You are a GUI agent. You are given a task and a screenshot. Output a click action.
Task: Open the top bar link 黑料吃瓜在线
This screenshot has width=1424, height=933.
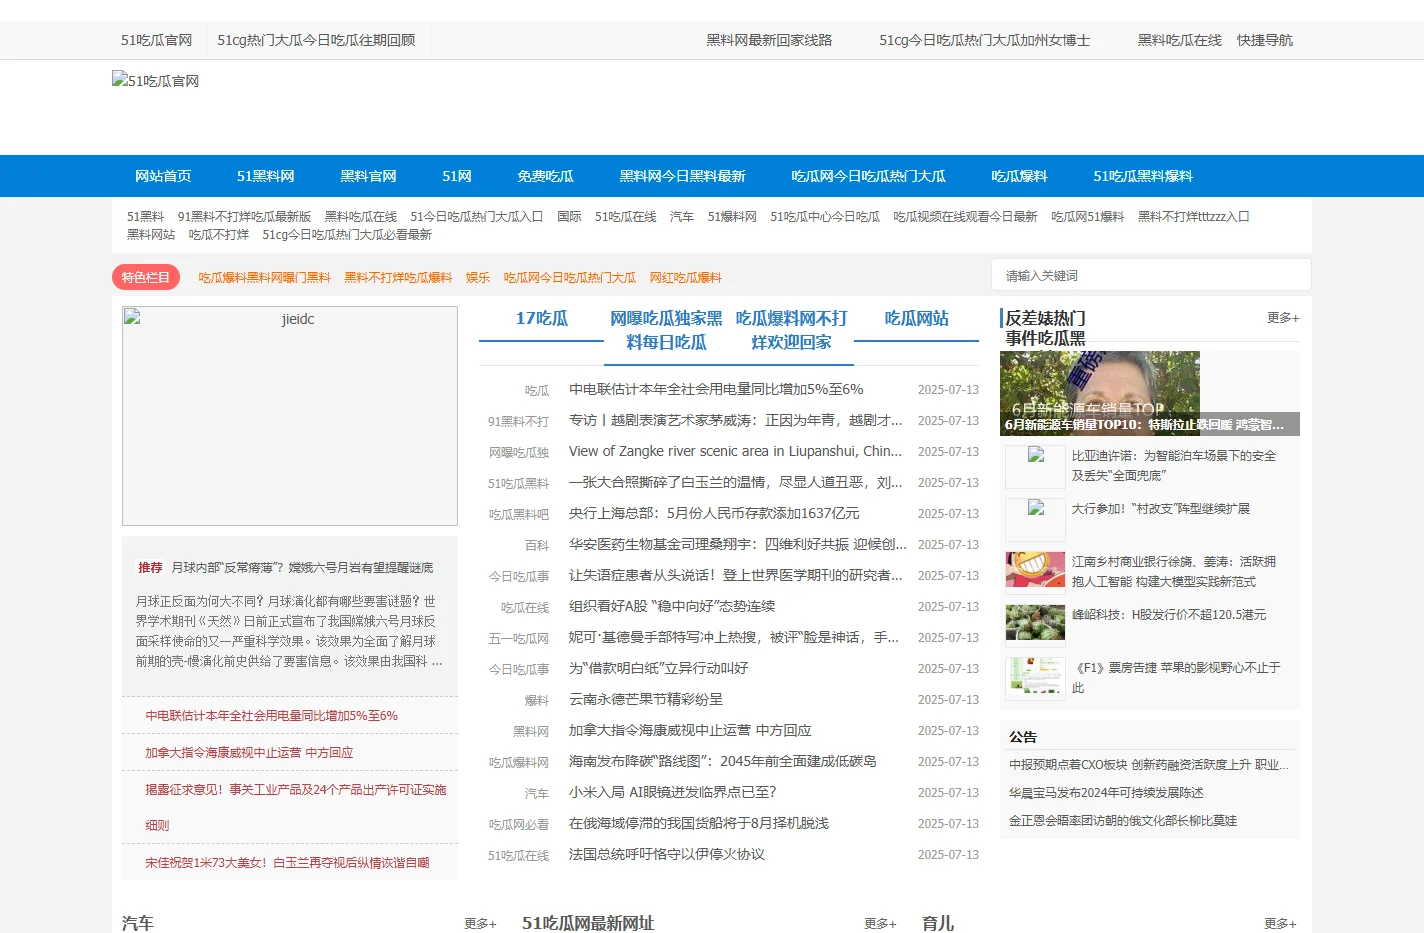click(1179, 40)
